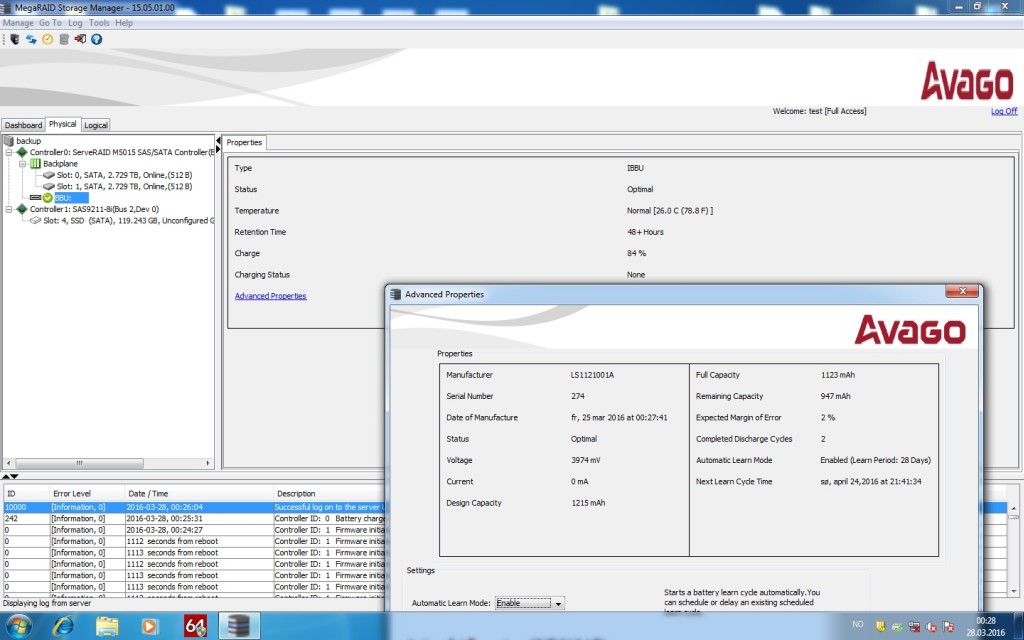Click the Log Off link
This screenshot has width=1024, height=640.
pos(1003,111)
